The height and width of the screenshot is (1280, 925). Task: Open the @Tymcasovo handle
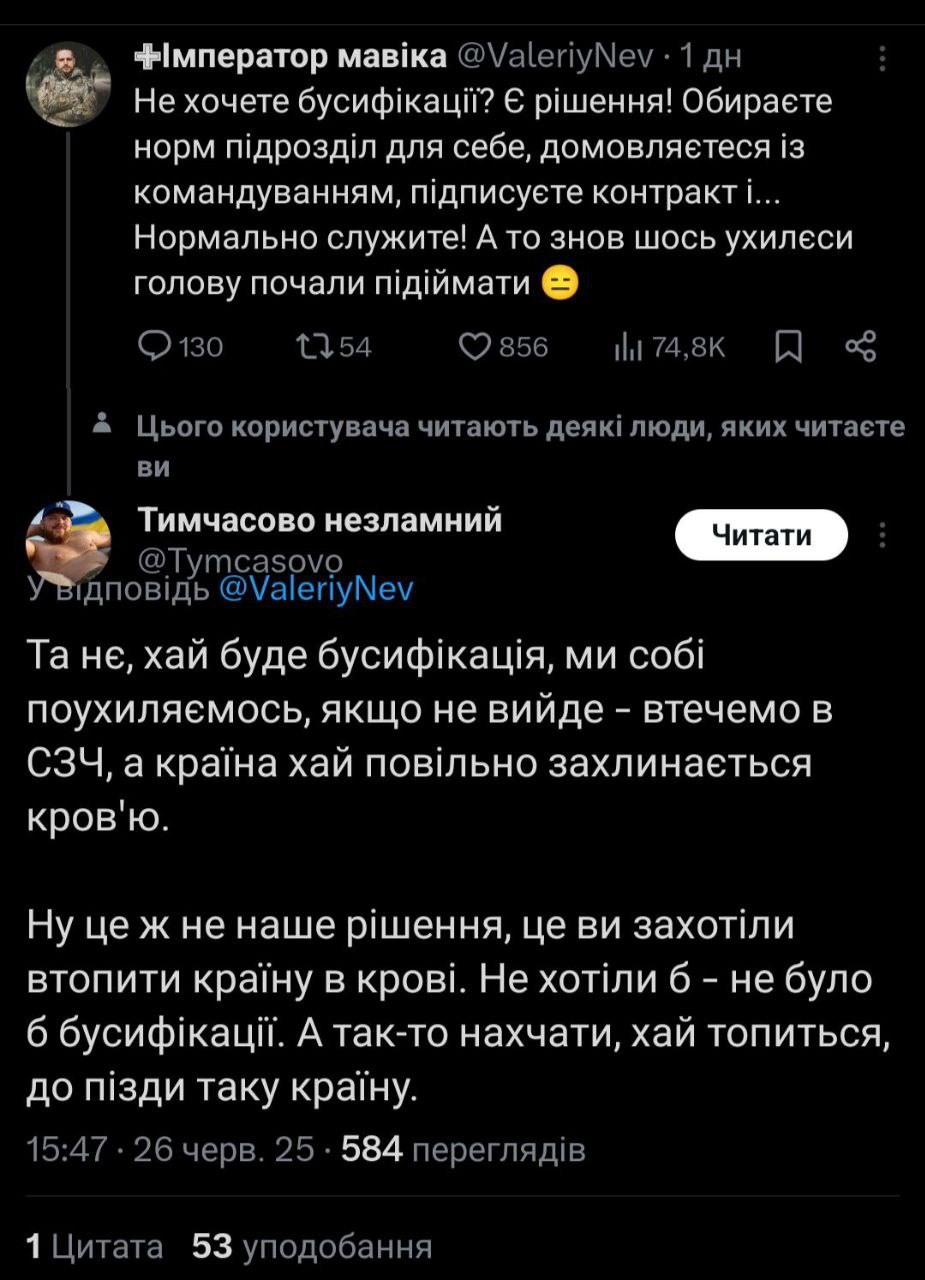(x=240, y=560)
